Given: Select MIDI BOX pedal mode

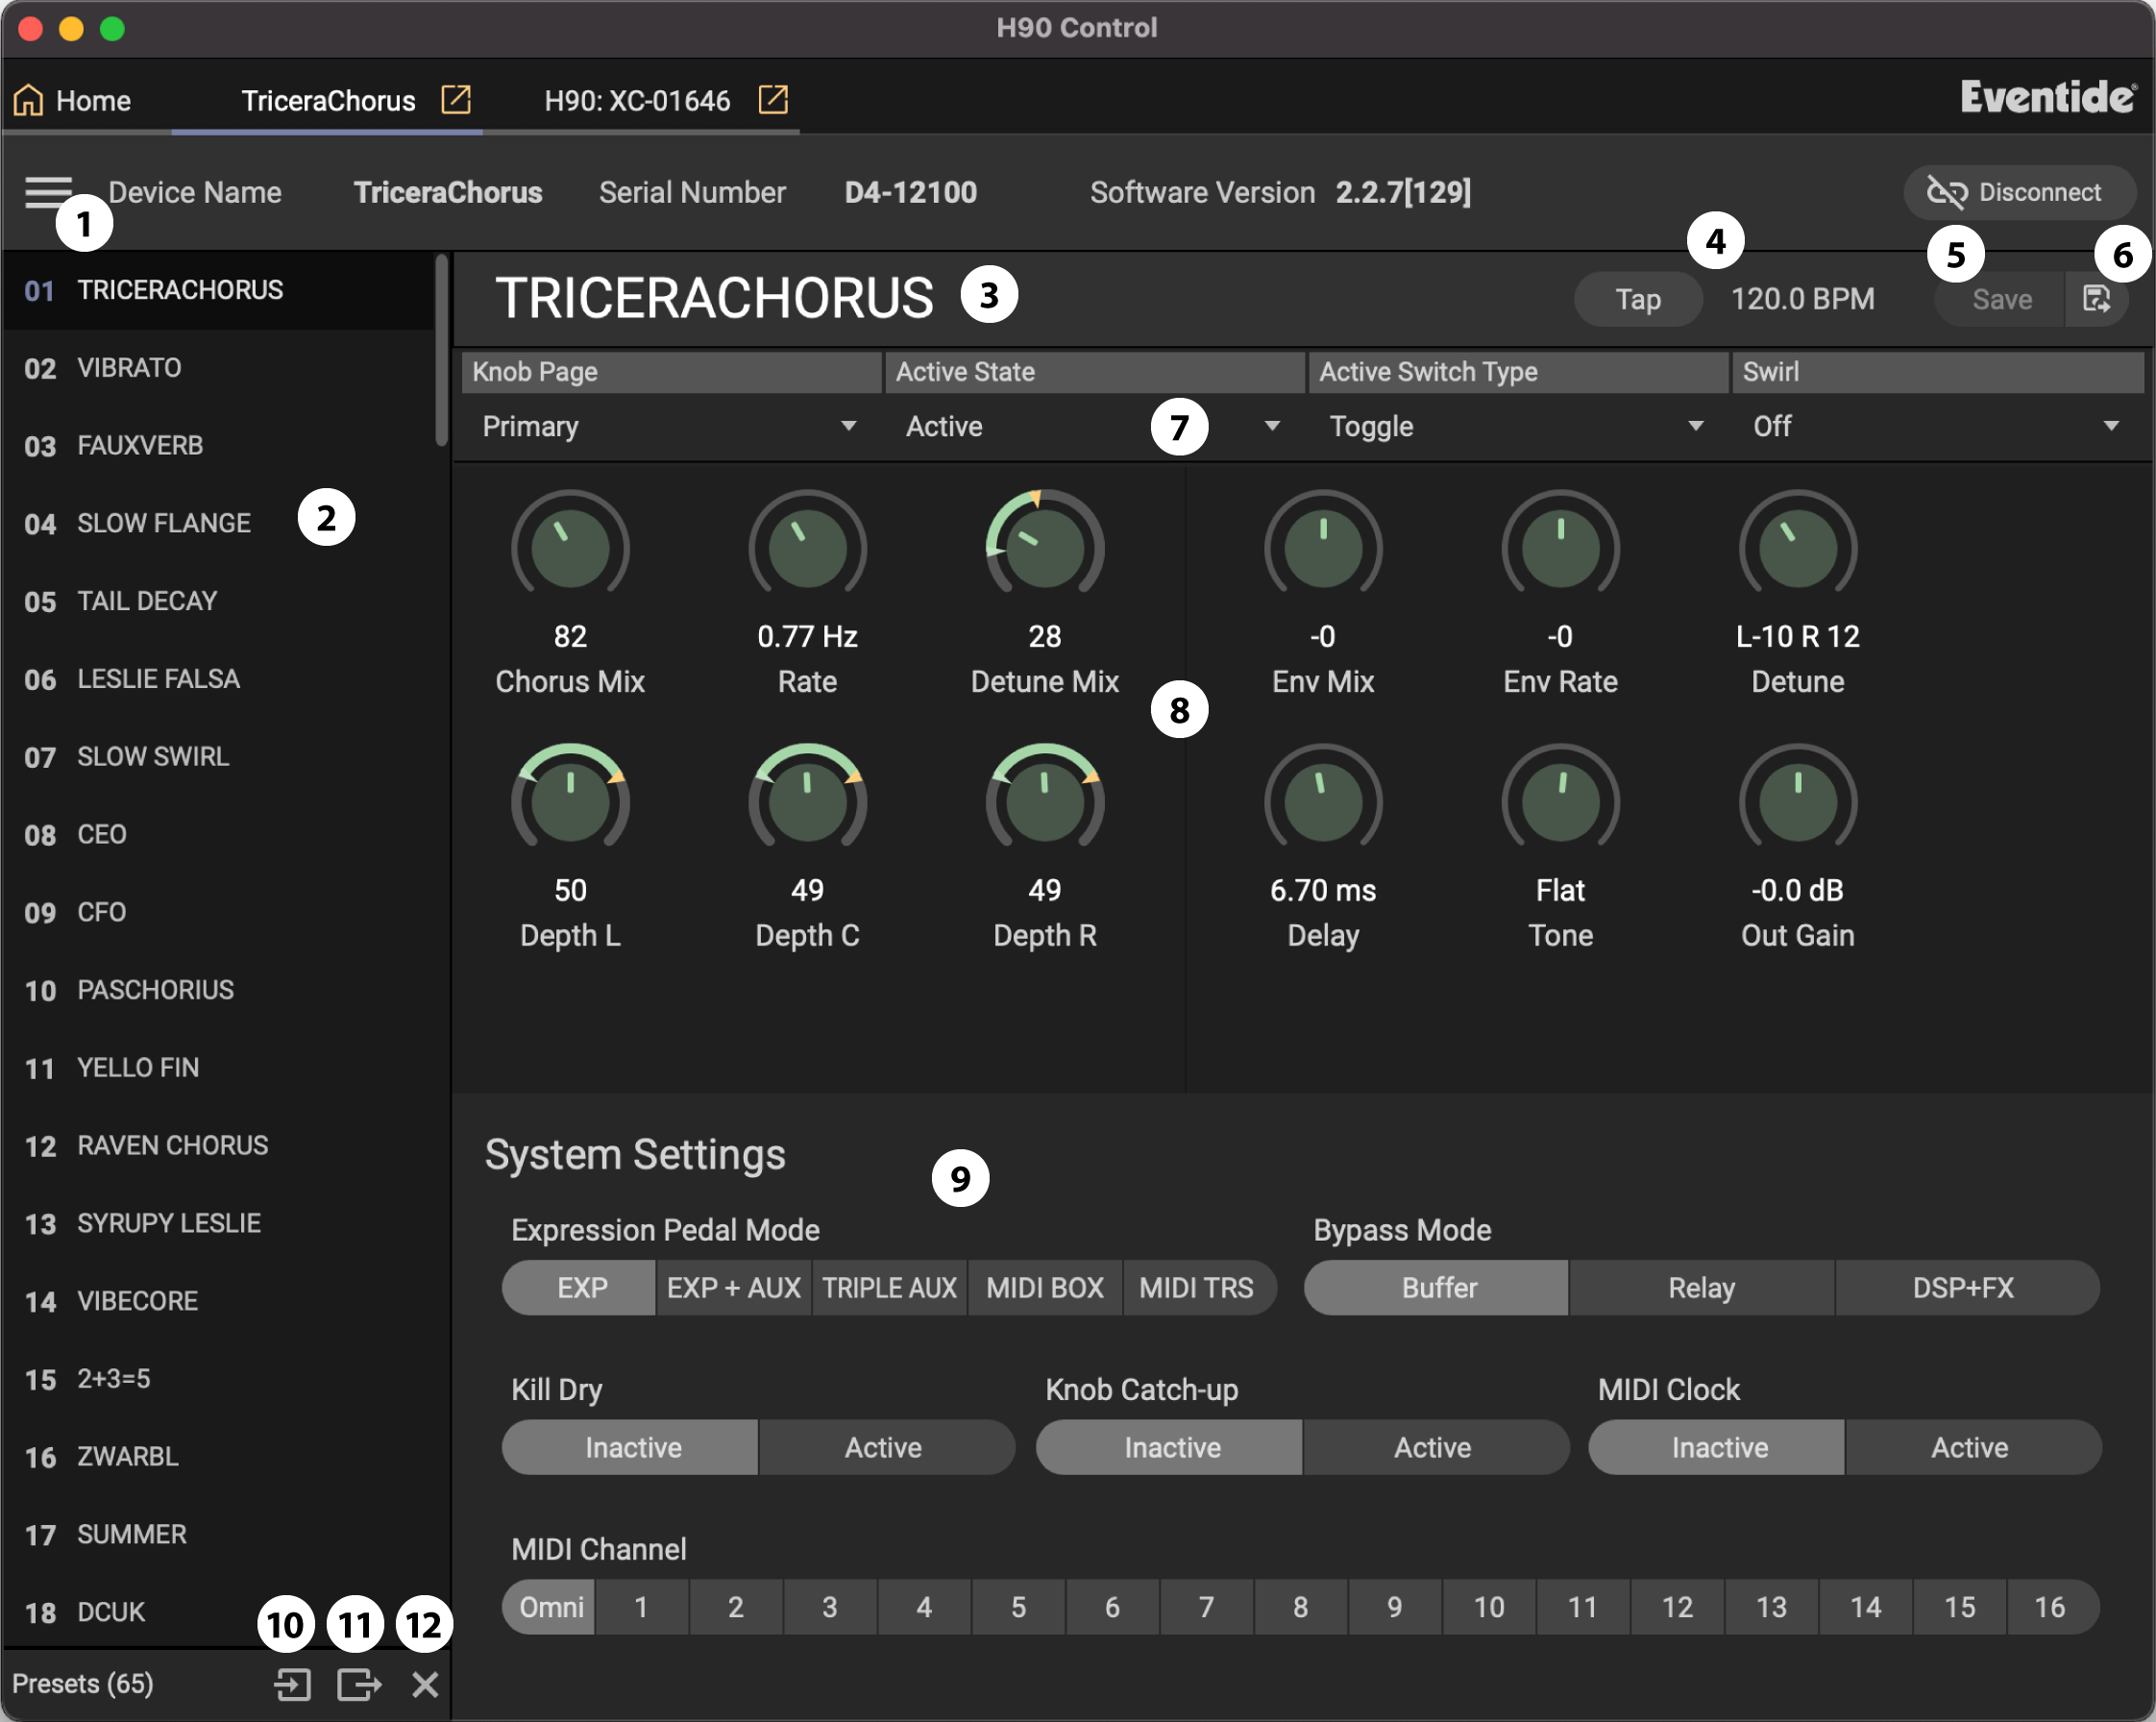Looking at the screenshot, I should coord(1045,1288).
